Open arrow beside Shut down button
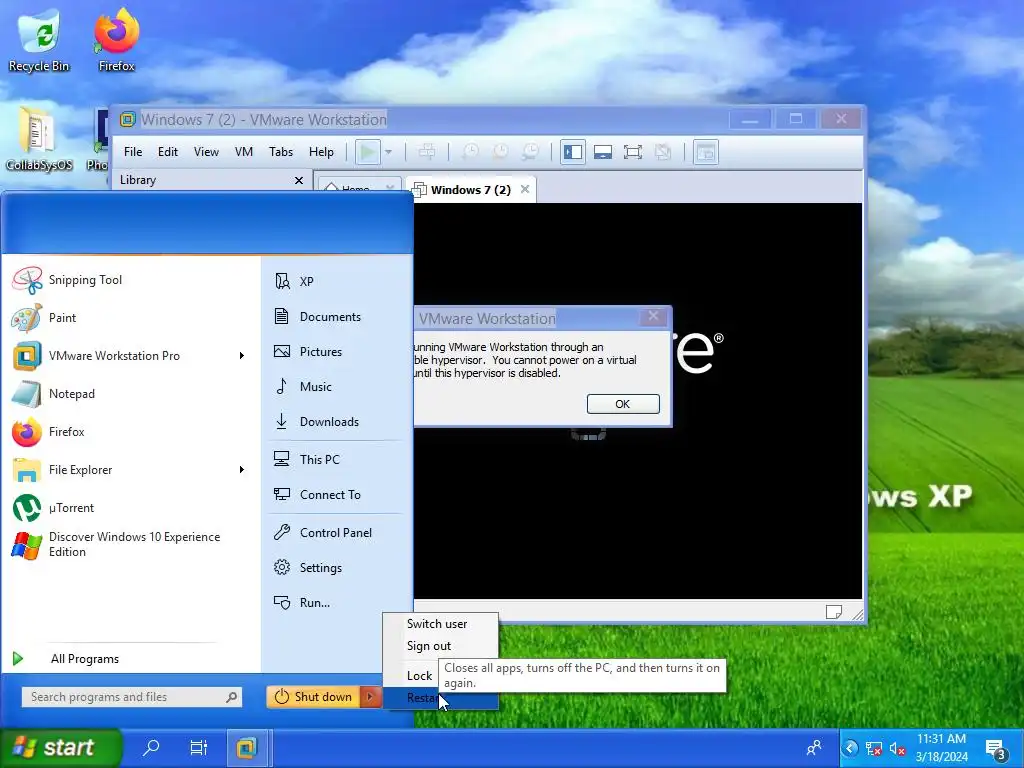 pos(370,697)
